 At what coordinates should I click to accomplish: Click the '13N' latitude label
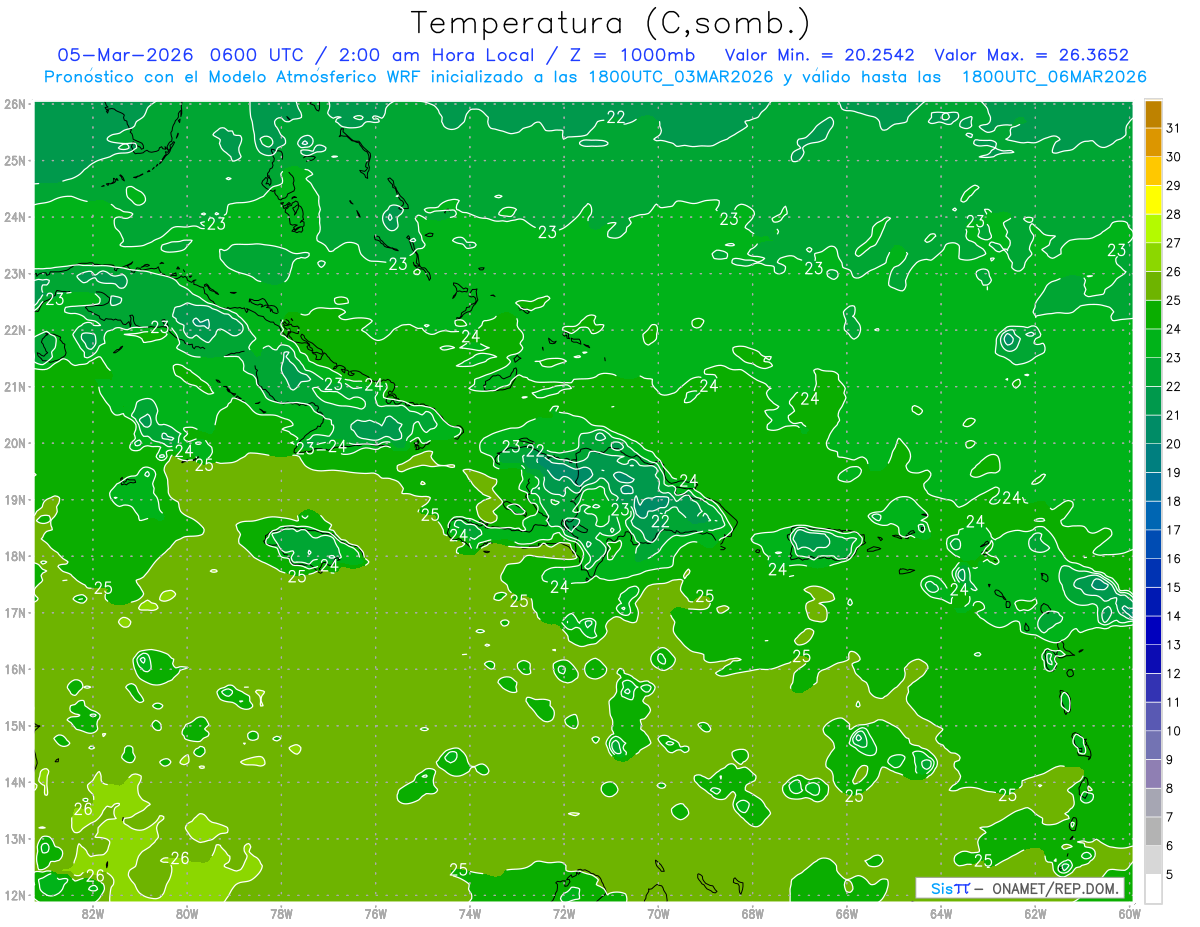[x=15, y=838]
